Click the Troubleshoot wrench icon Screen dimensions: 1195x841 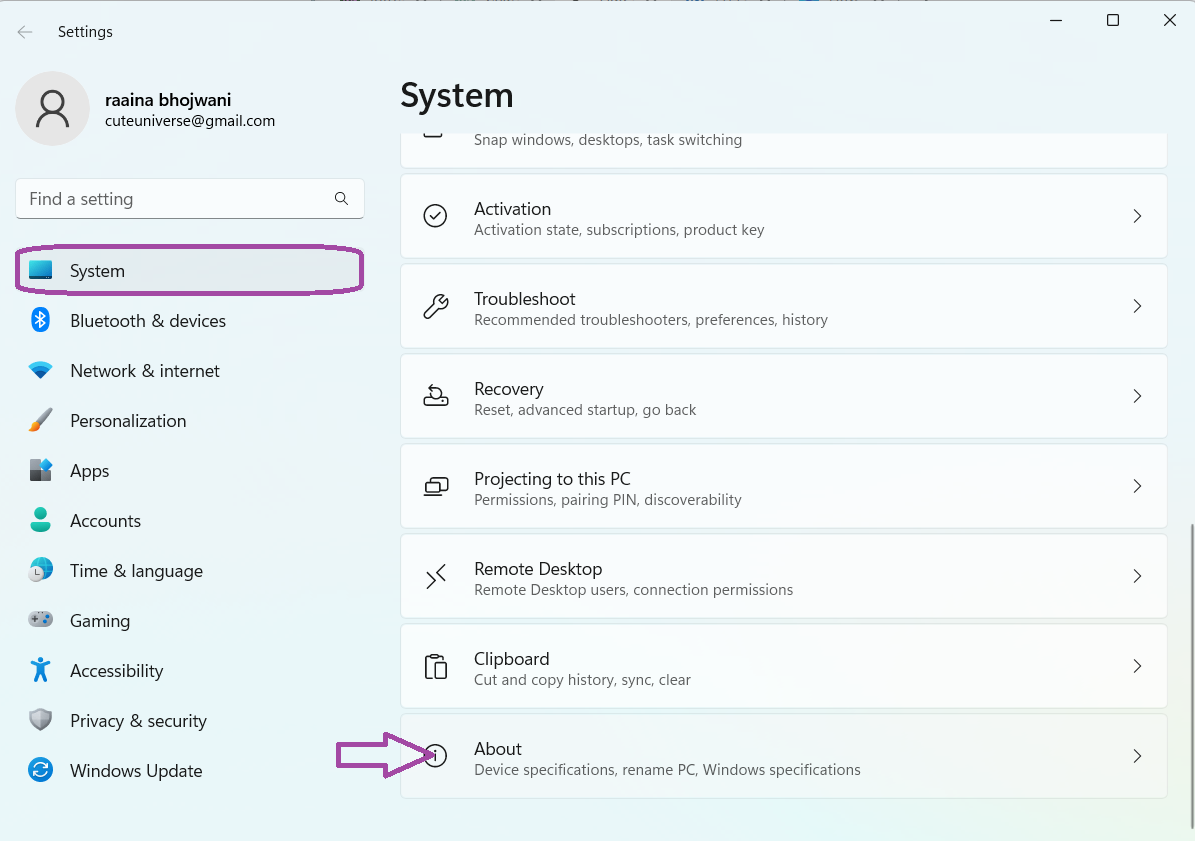point(435,307)
